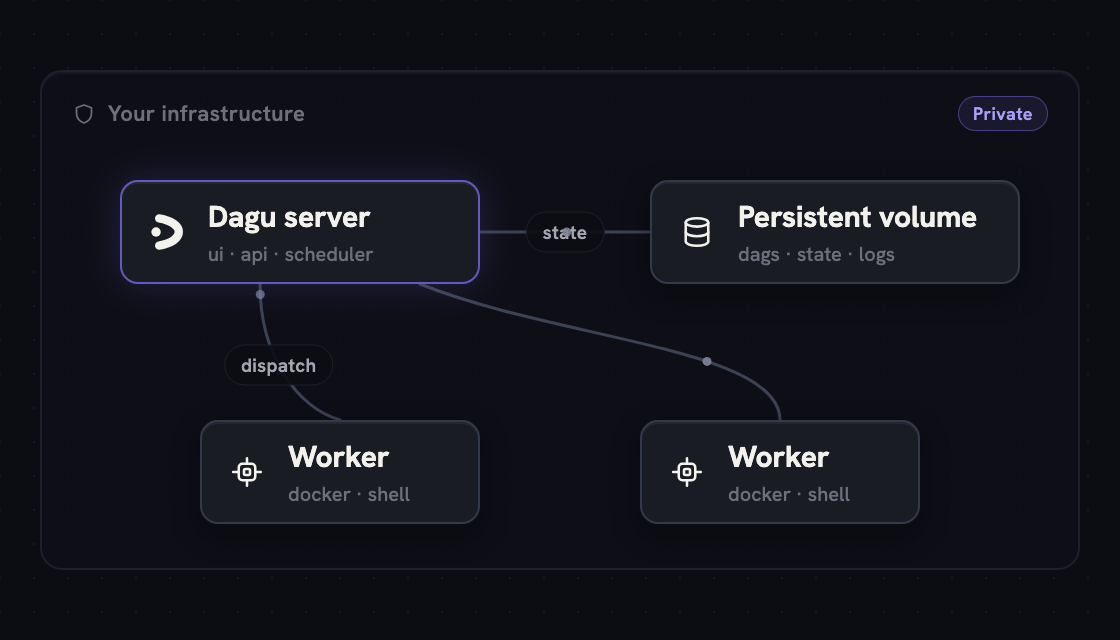Screen dimensions: 1120x640
Task: Click the state connection label
Action: (565, 232)
